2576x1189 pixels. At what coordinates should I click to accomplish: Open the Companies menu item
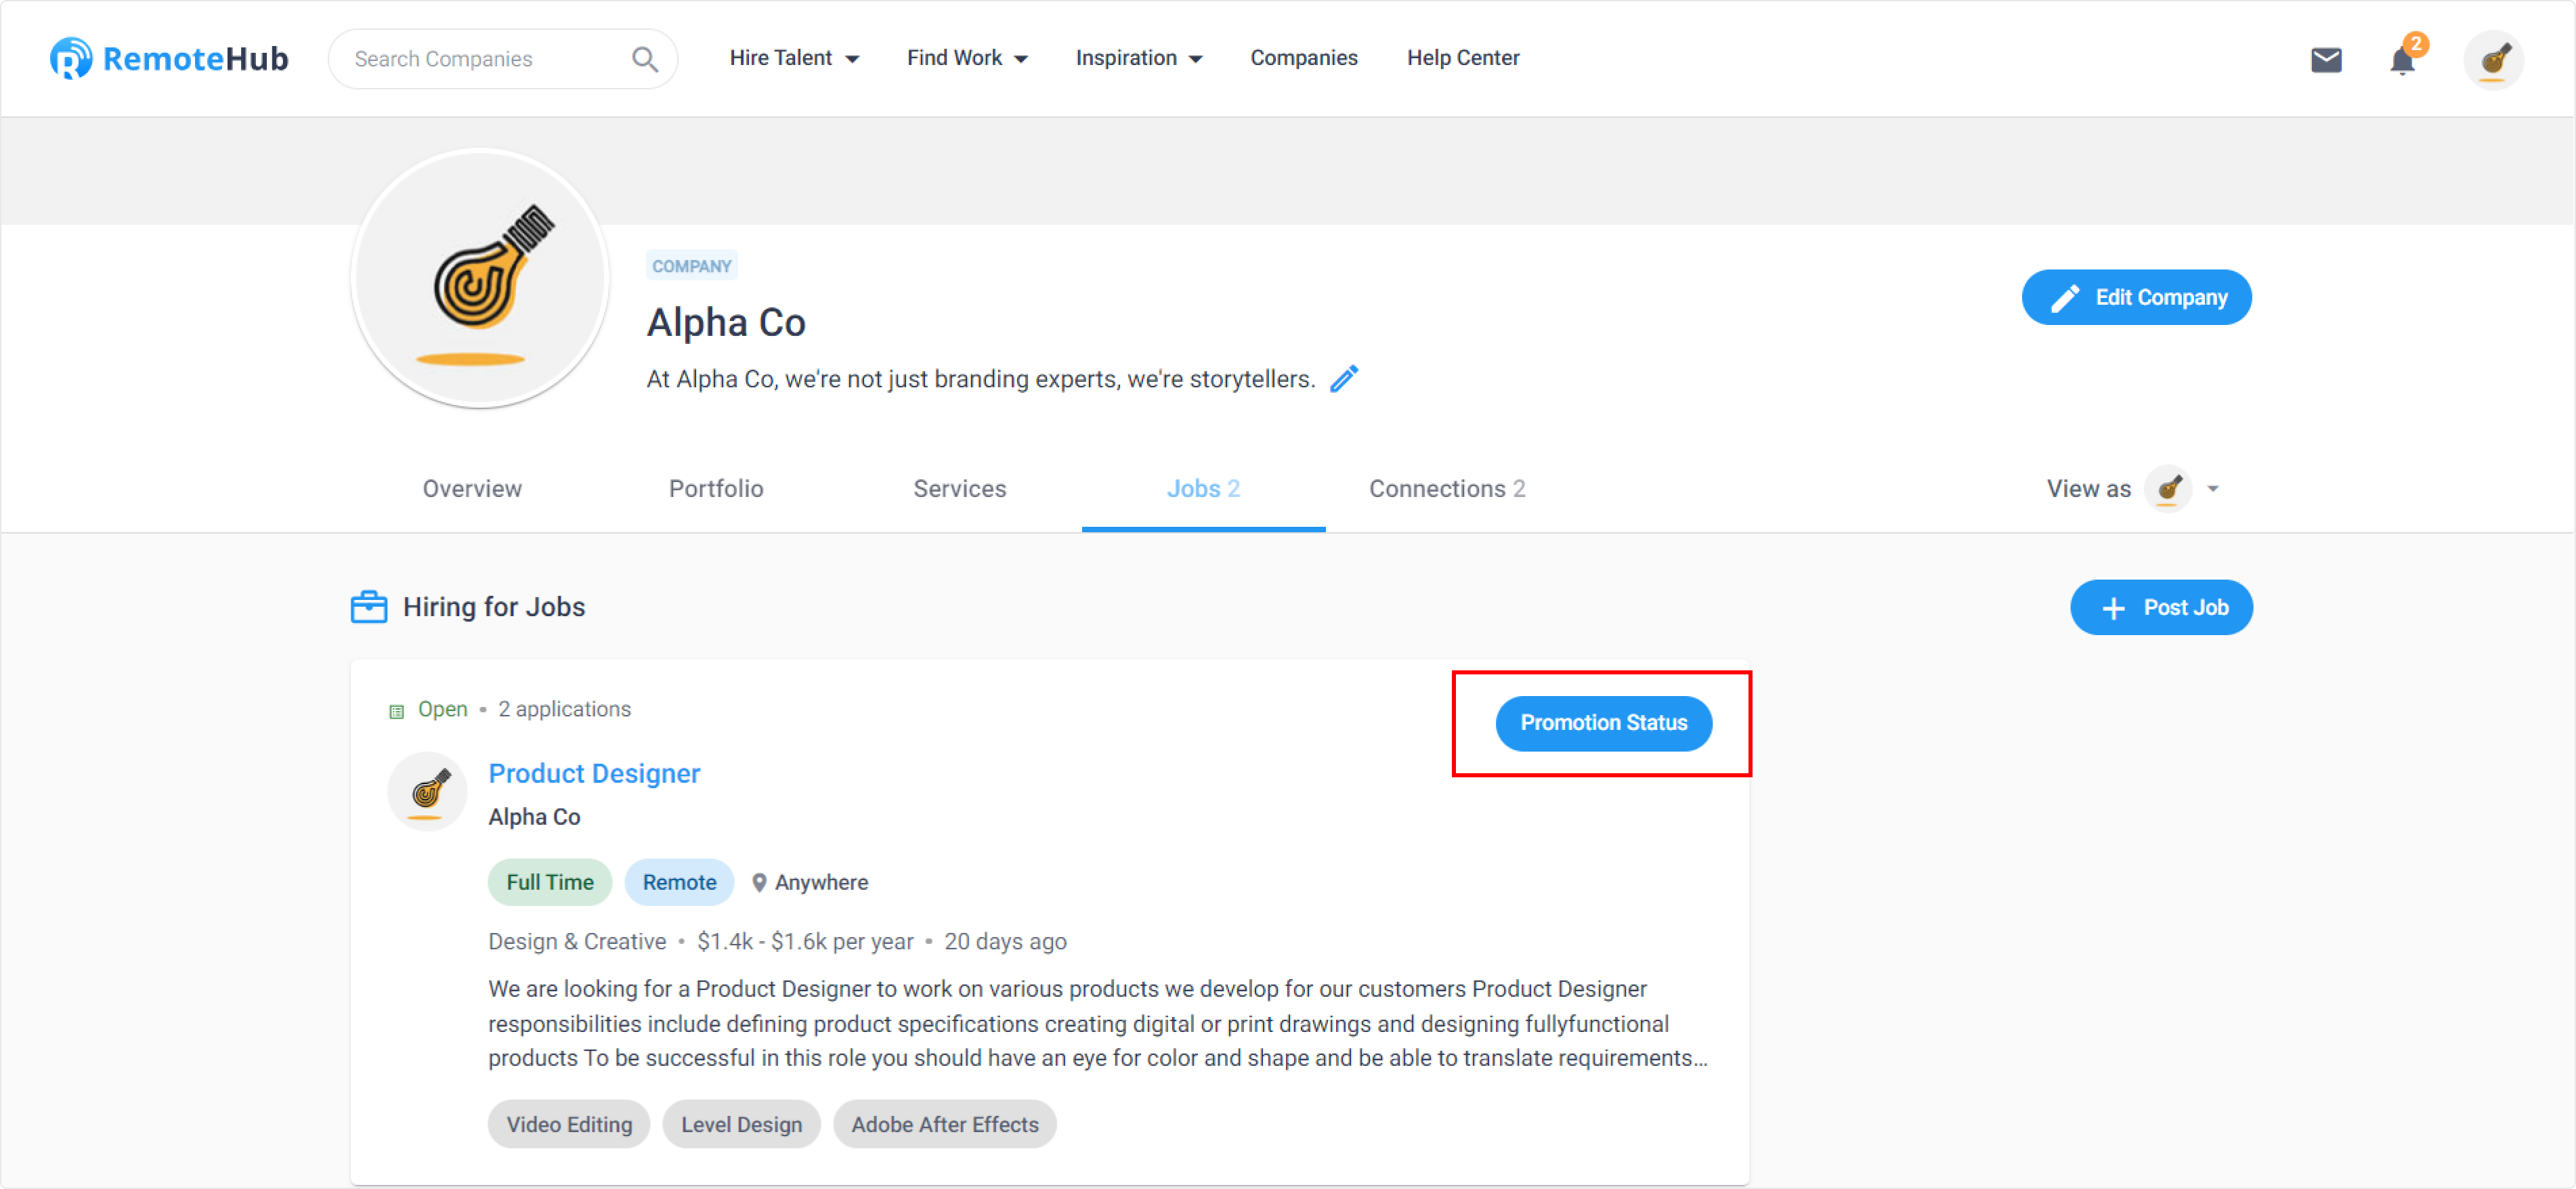tap(1303, 58)
